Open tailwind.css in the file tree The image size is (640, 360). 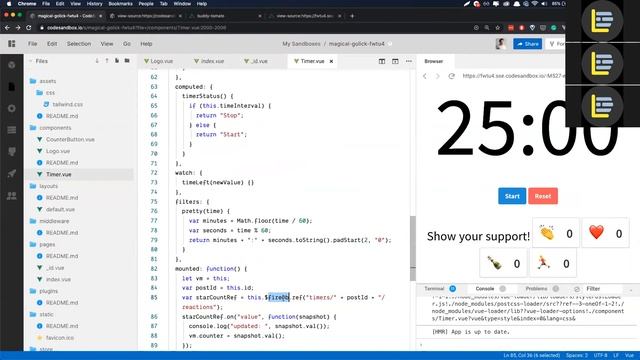click(x=63, y=104)
